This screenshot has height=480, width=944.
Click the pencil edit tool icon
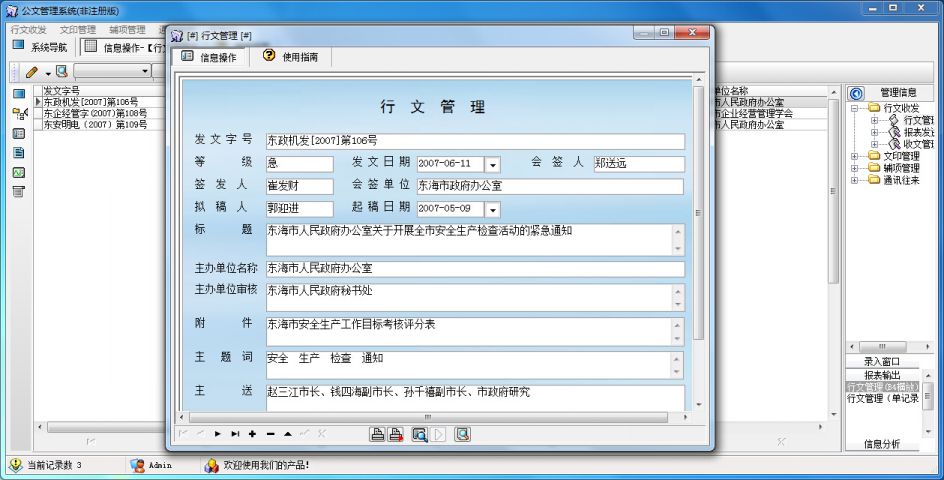pyautogui.click(x=32, y=72)
